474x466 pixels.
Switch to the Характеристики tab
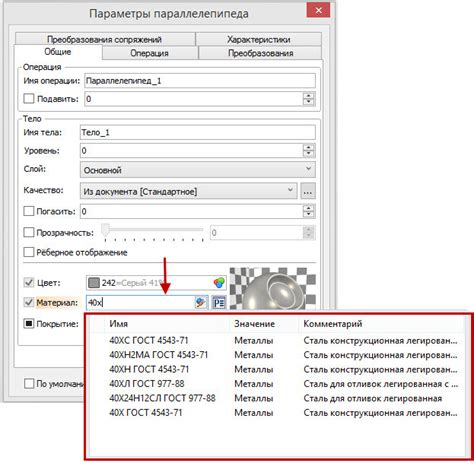pos(258,39)
